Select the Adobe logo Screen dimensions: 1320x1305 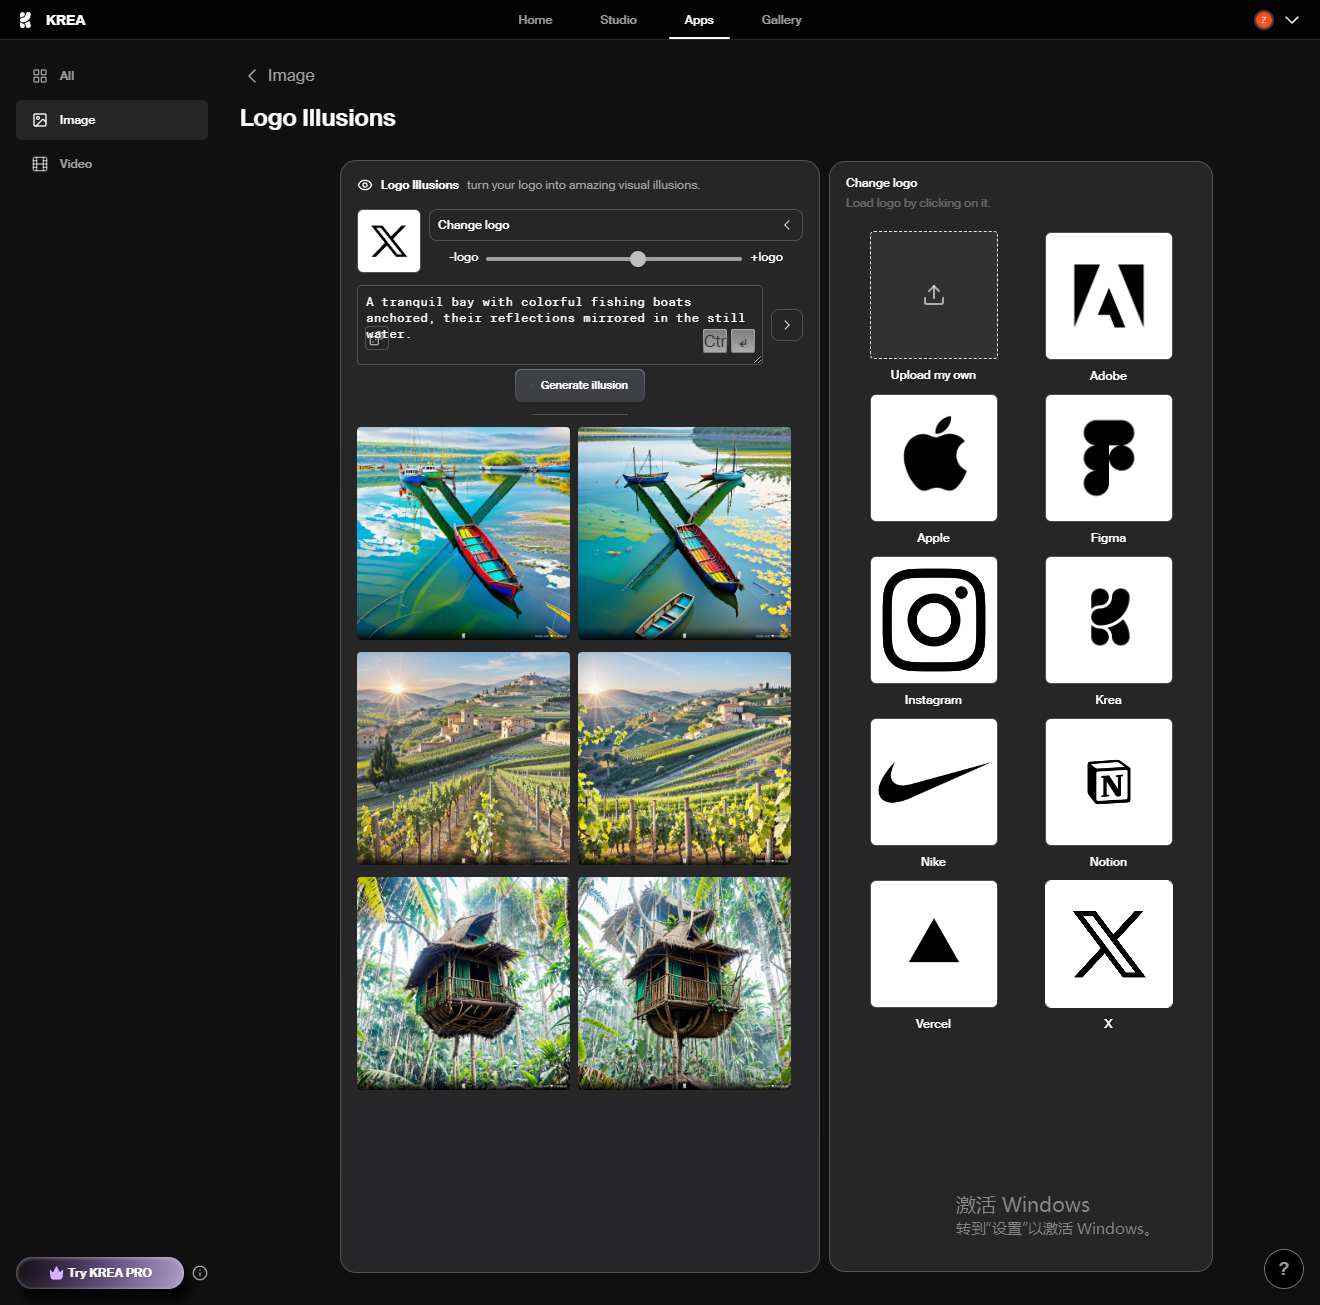tap(1108, 296)
